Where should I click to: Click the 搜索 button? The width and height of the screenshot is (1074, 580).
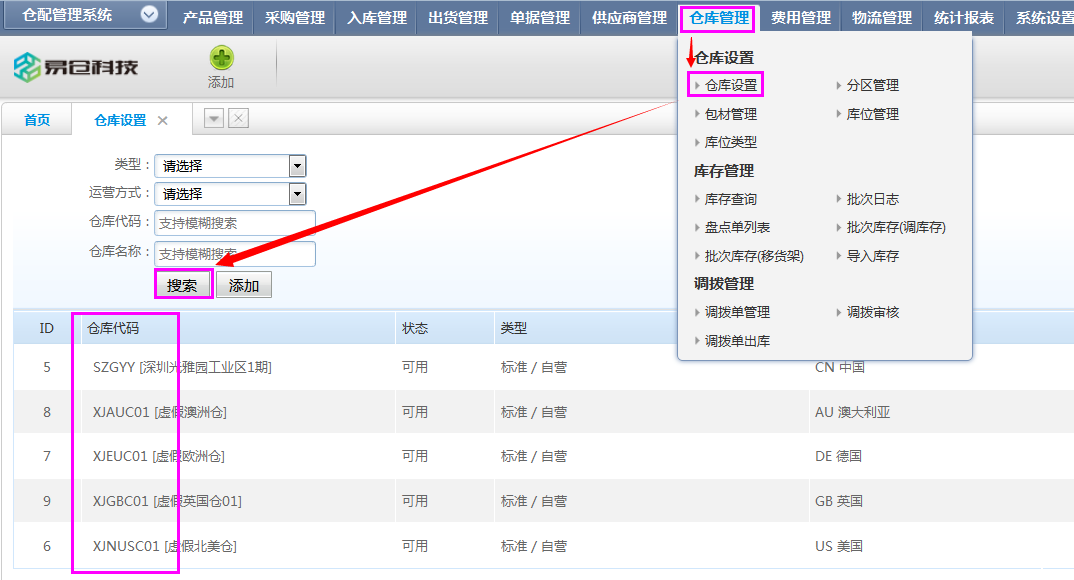tap(182, 284)
